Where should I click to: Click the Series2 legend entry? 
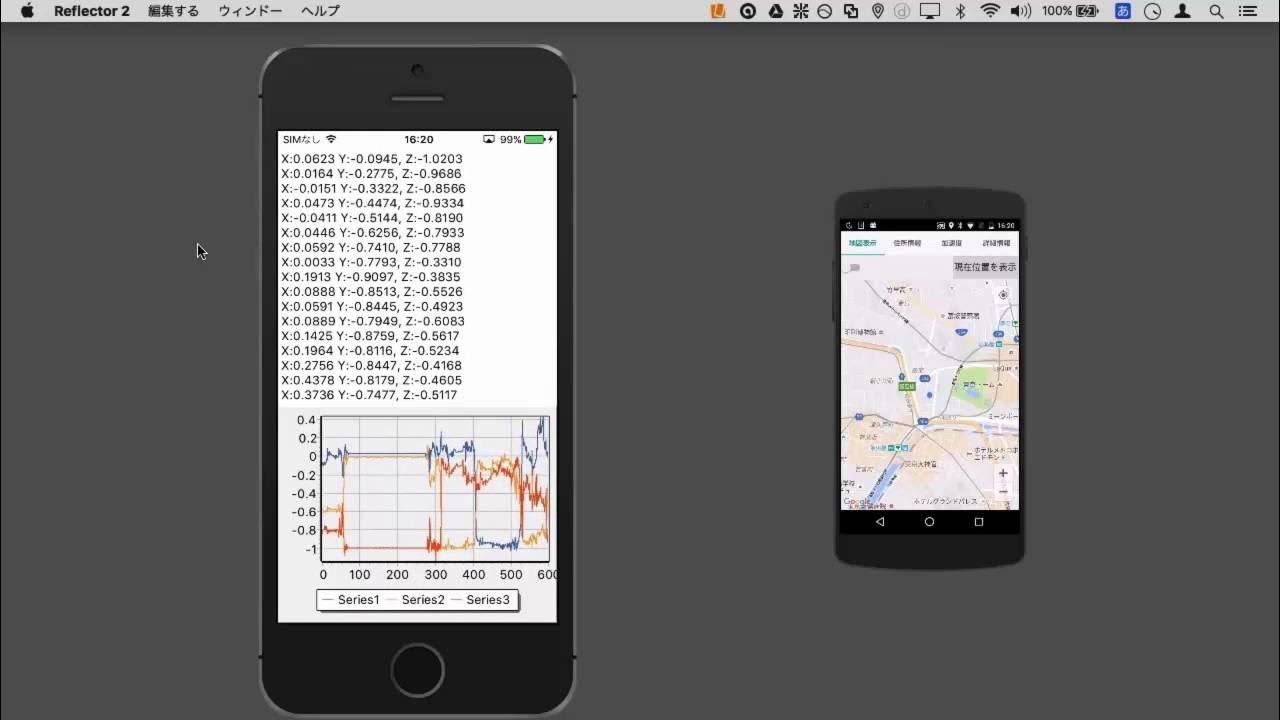[415, 600]
